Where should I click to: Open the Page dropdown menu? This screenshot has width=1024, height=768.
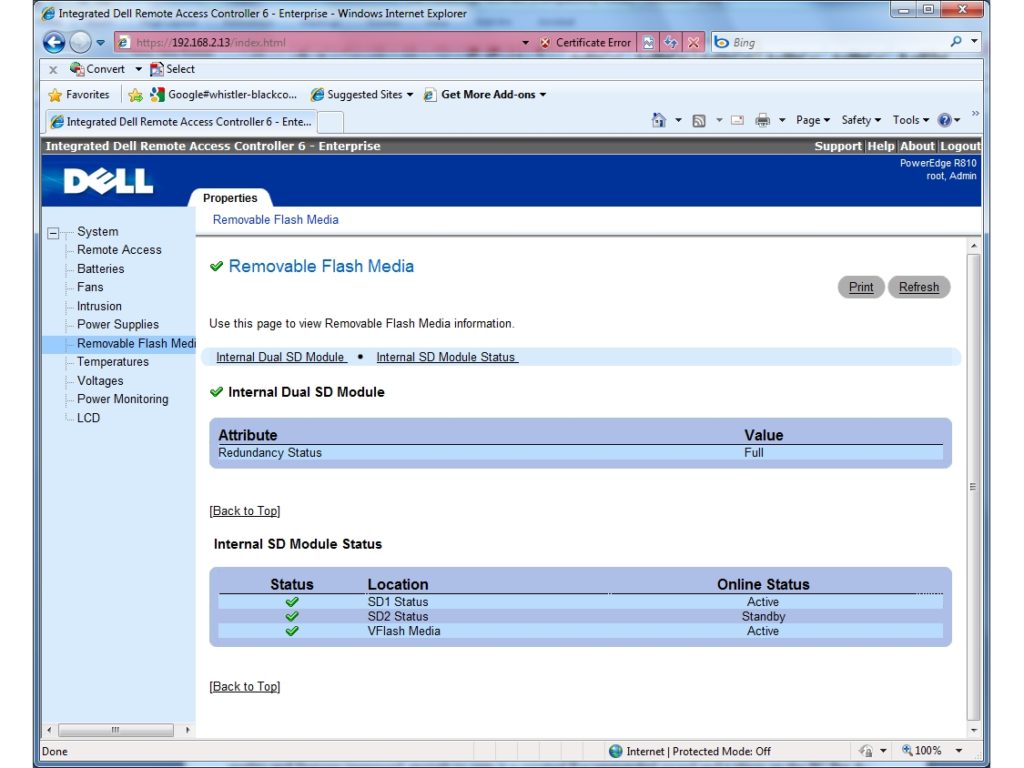pyautogui.click(x=810, y=119)
